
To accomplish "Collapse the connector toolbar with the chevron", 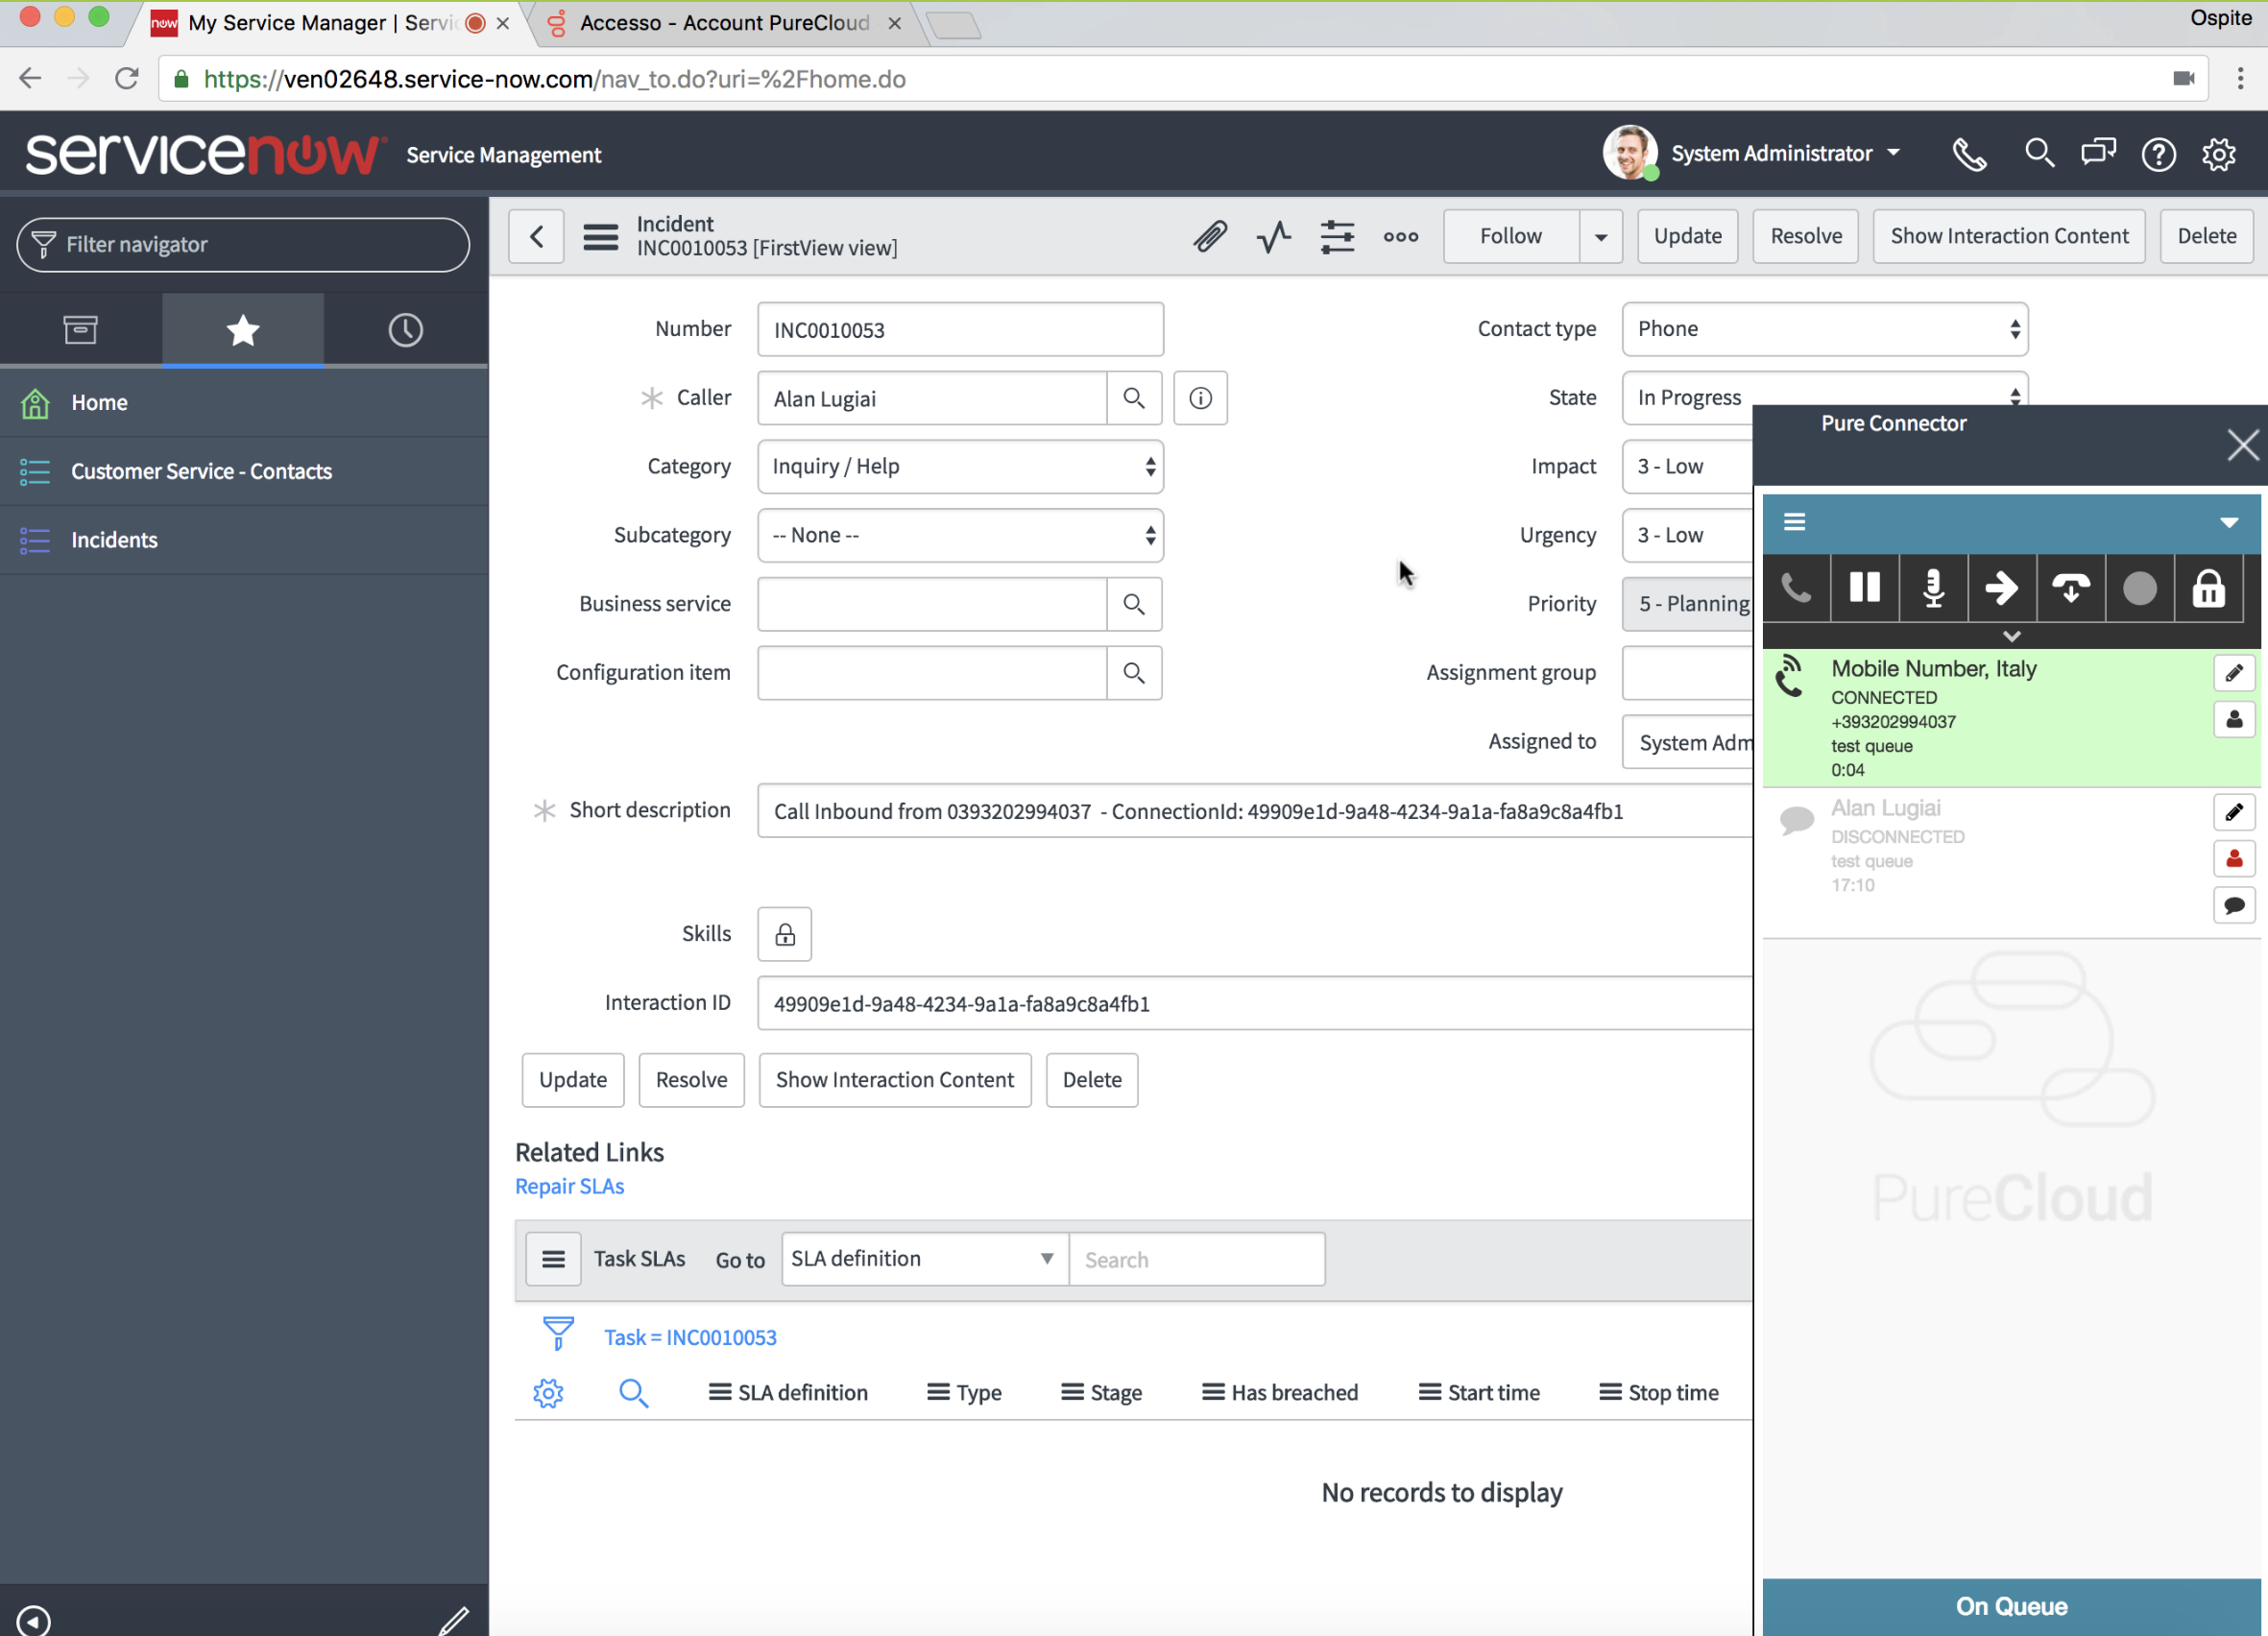I will 2012,636.
